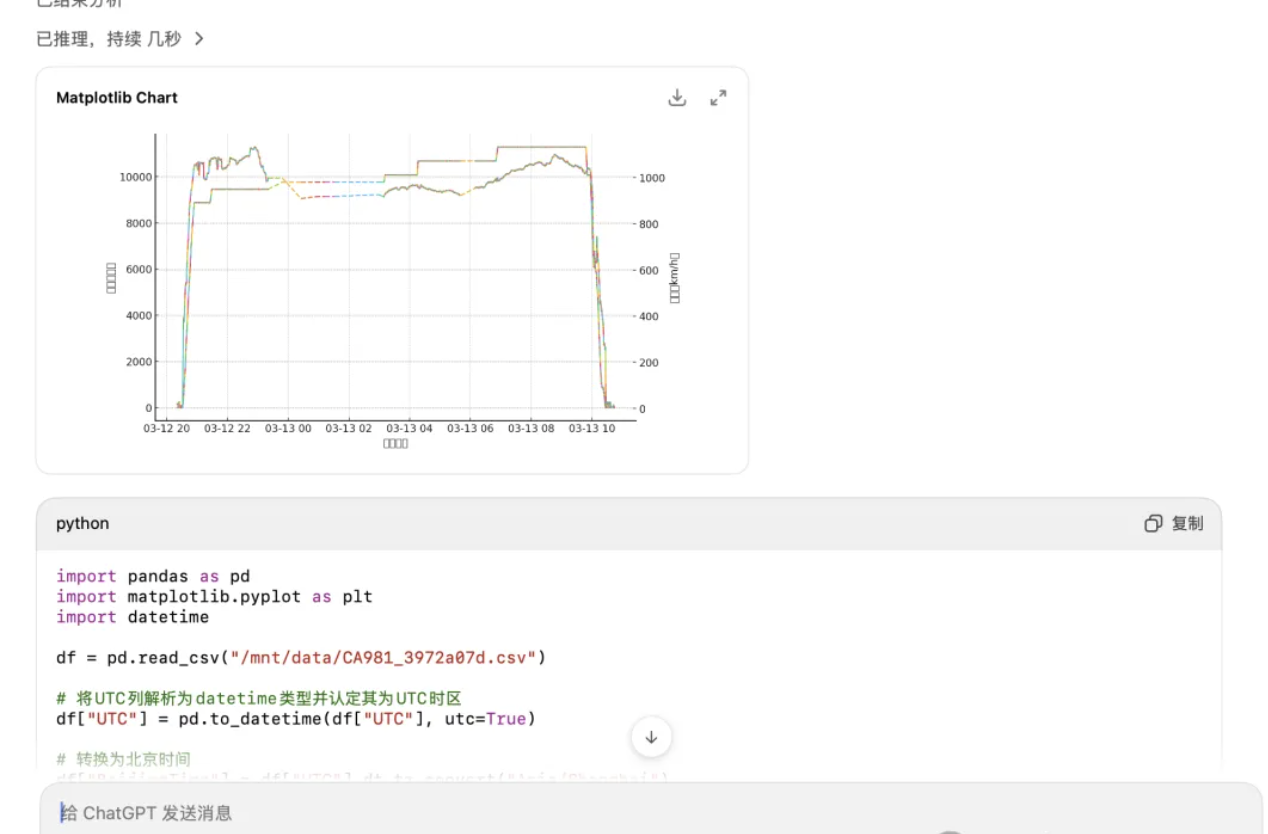Jump to bottom with the down-arrow button

point(651,738)
